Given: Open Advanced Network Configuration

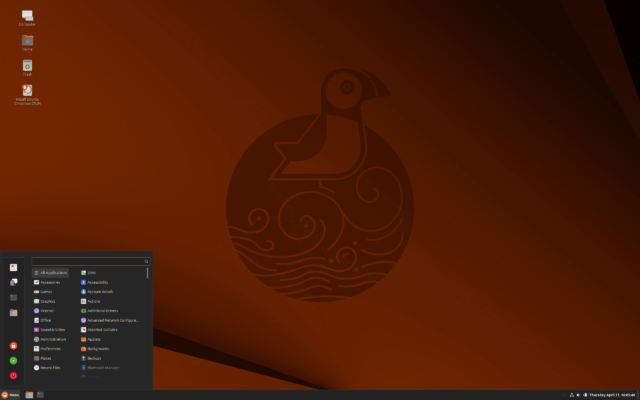Looking at the screenshot, I should (x=112, y=320).
